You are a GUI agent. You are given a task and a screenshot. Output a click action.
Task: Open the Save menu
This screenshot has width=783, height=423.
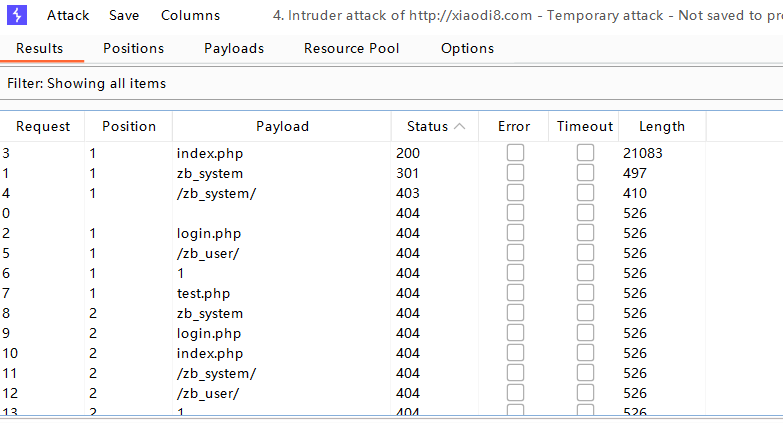124,15
